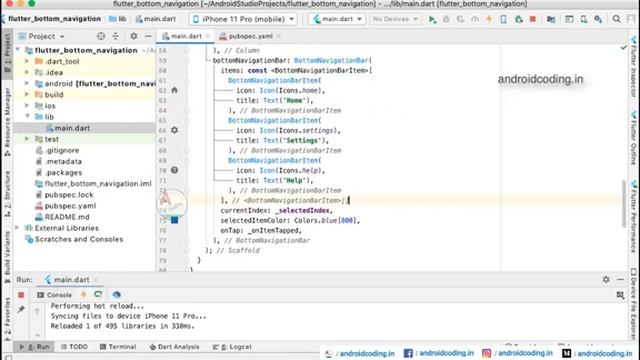Select .gitignore file in project tree

tap(62, 151)
